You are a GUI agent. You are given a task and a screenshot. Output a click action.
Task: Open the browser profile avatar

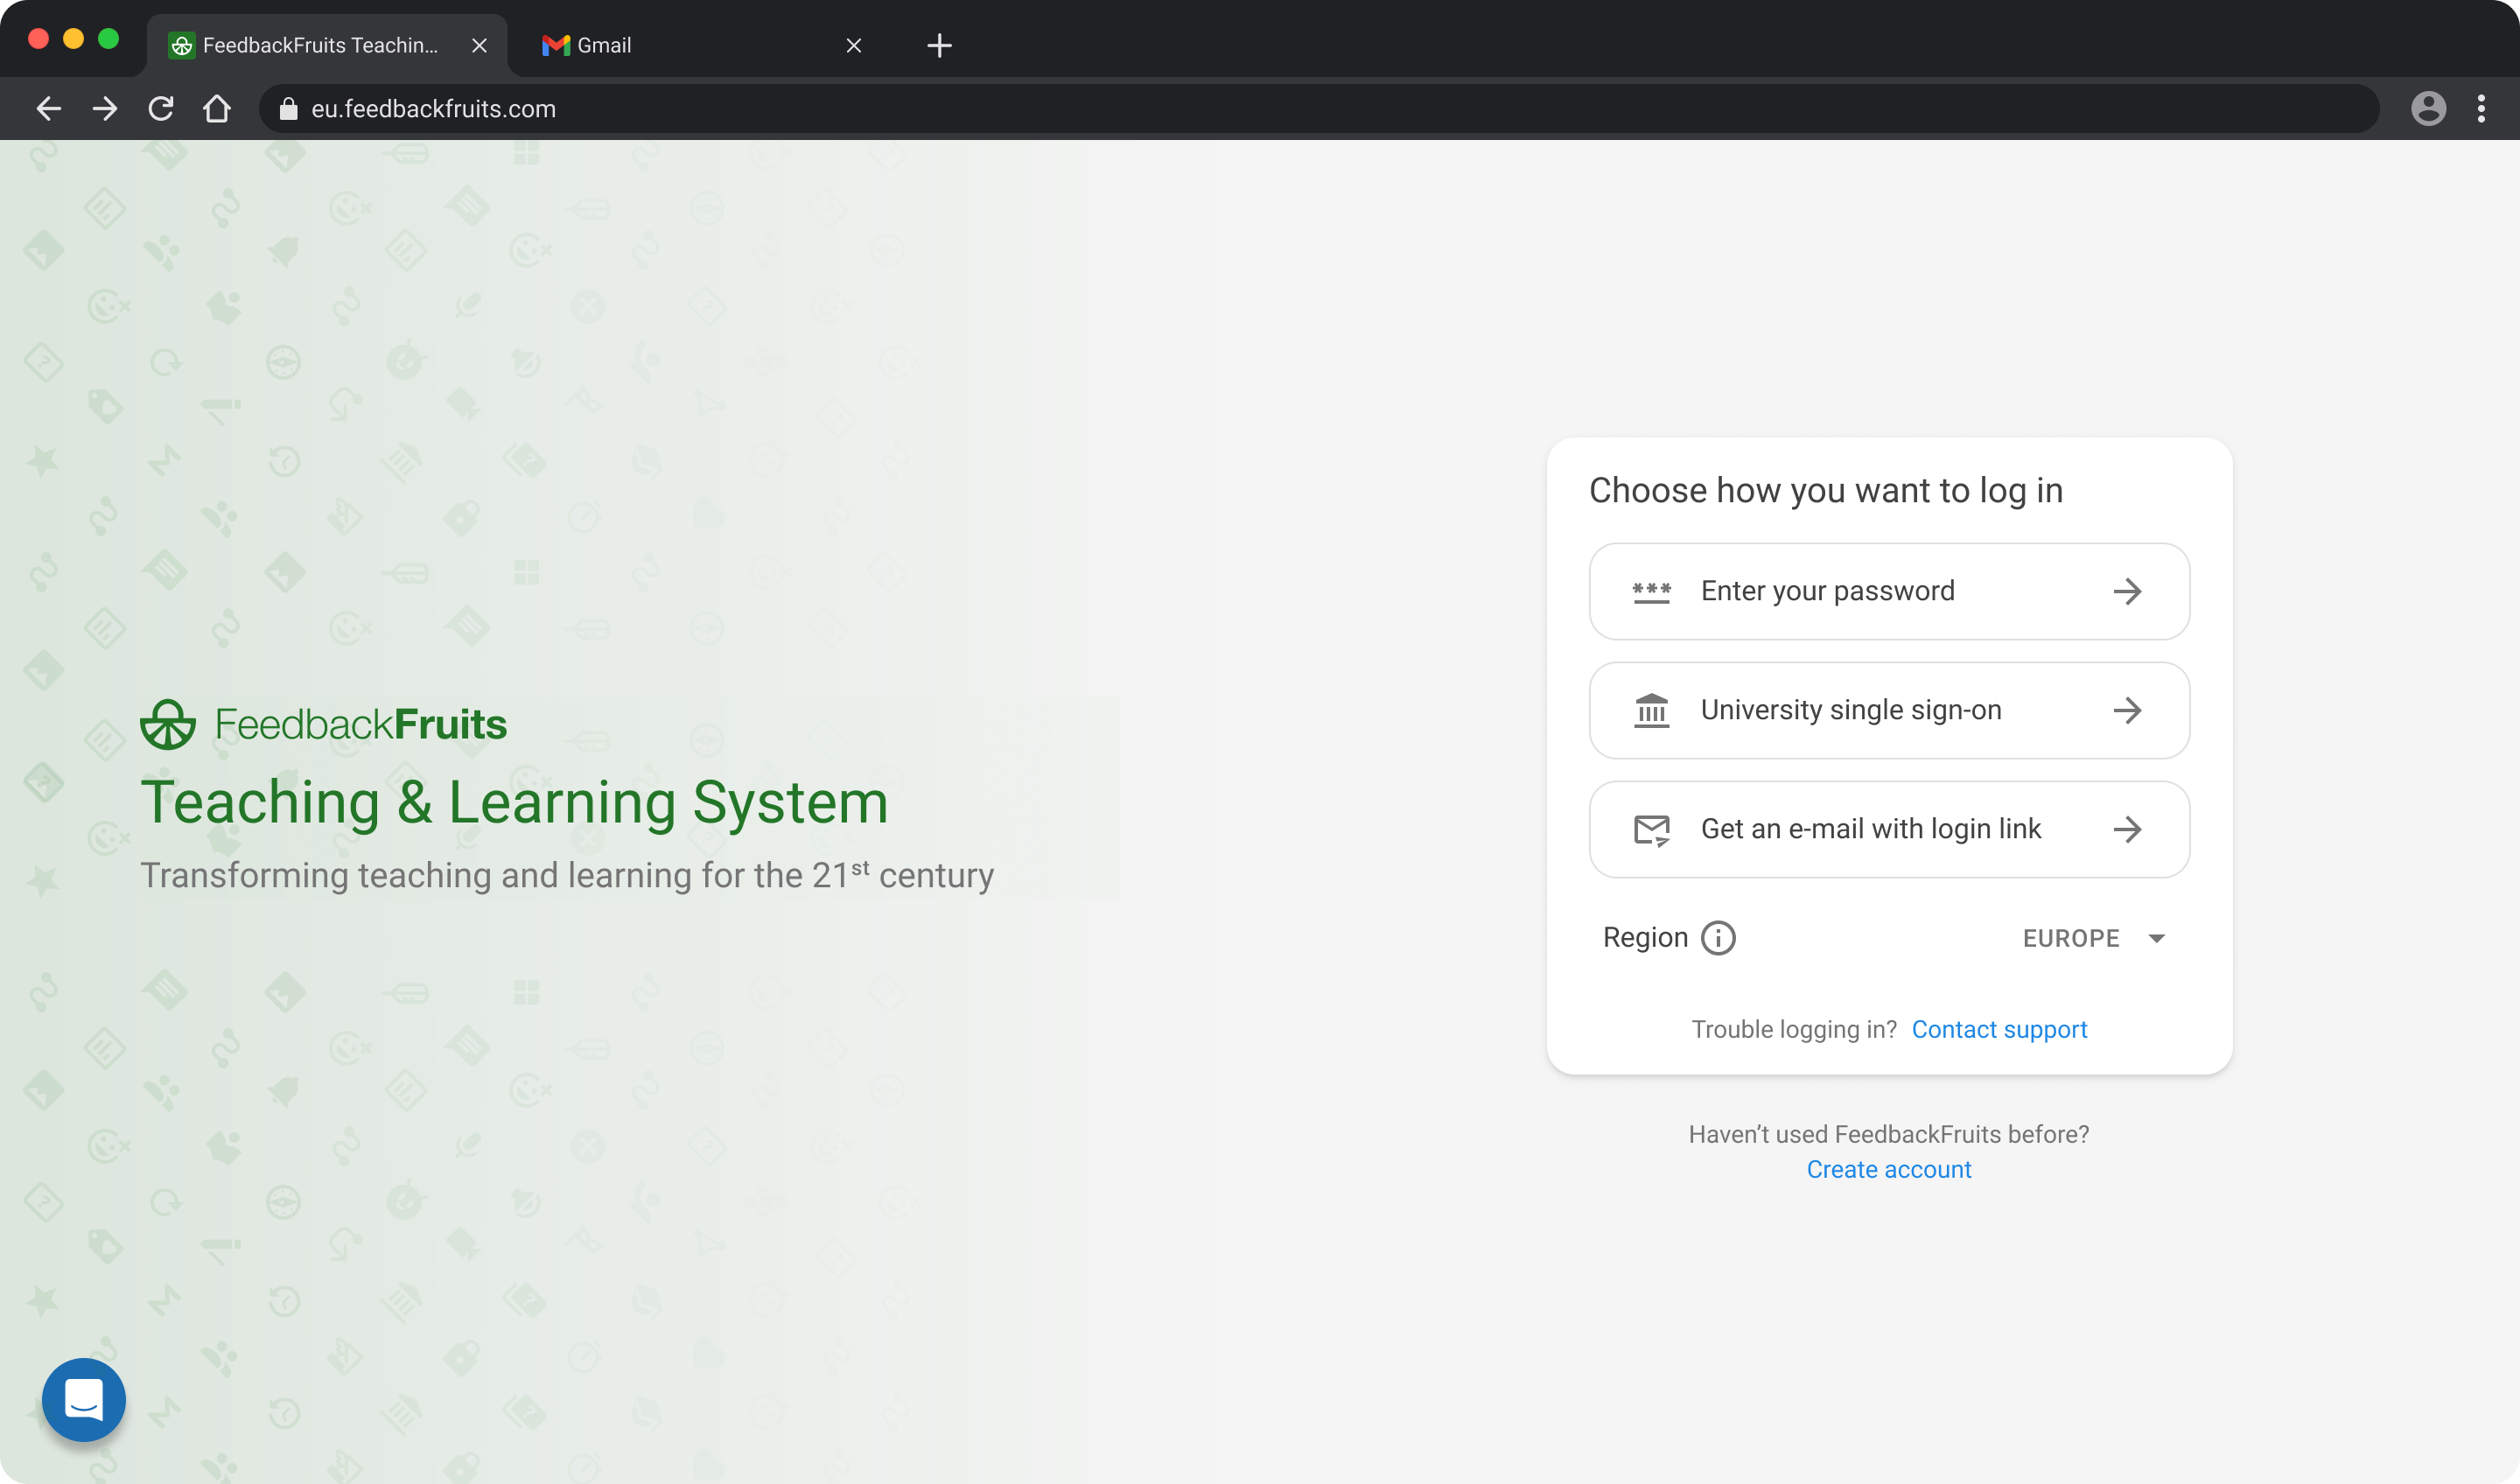click(2428, 108)
